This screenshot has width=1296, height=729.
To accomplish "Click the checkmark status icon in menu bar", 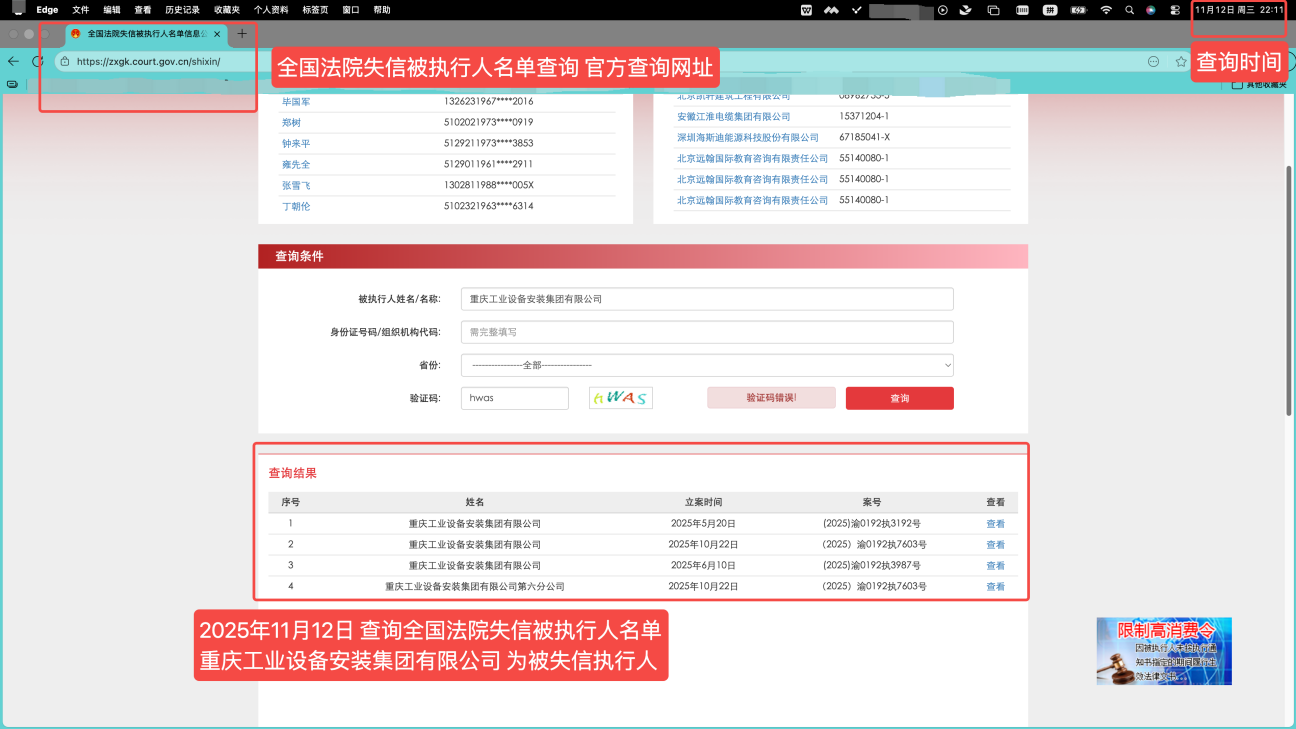I will click(x=857, y=10).
